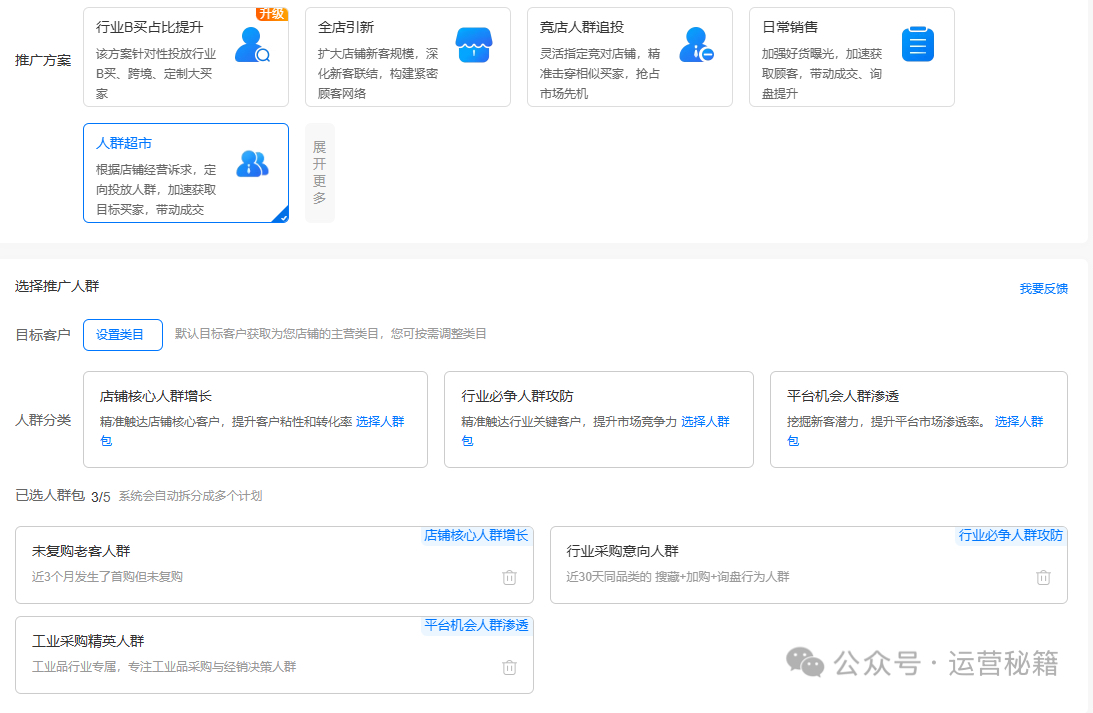
Task: Click the 日常销售 clipboard icon
Action: tap(917, 44)
